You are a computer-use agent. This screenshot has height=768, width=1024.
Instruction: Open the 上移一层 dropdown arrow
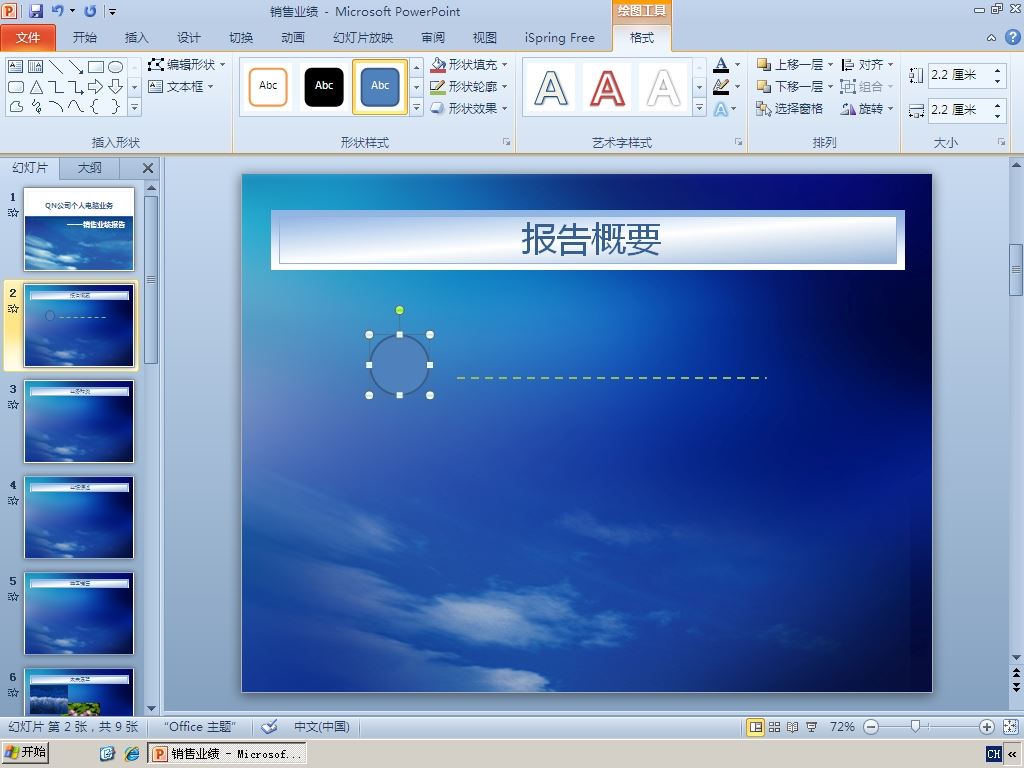pos(831,65)
